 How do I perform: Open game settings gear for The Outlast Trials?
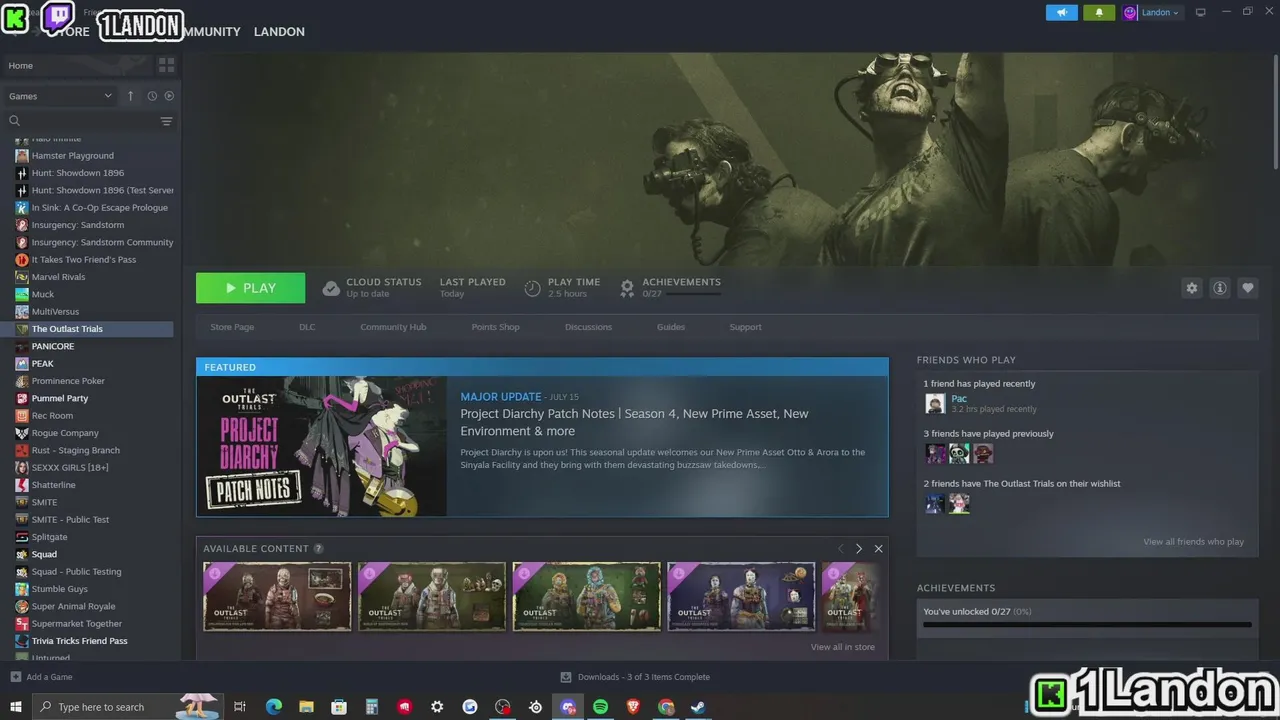1191,288
